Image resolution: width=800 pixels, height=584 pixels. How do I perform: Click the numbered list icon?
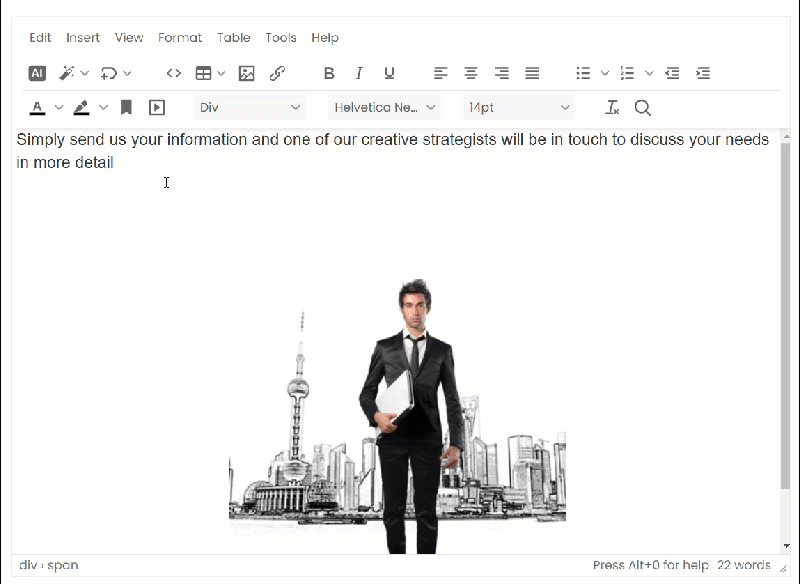pos(627,73)
